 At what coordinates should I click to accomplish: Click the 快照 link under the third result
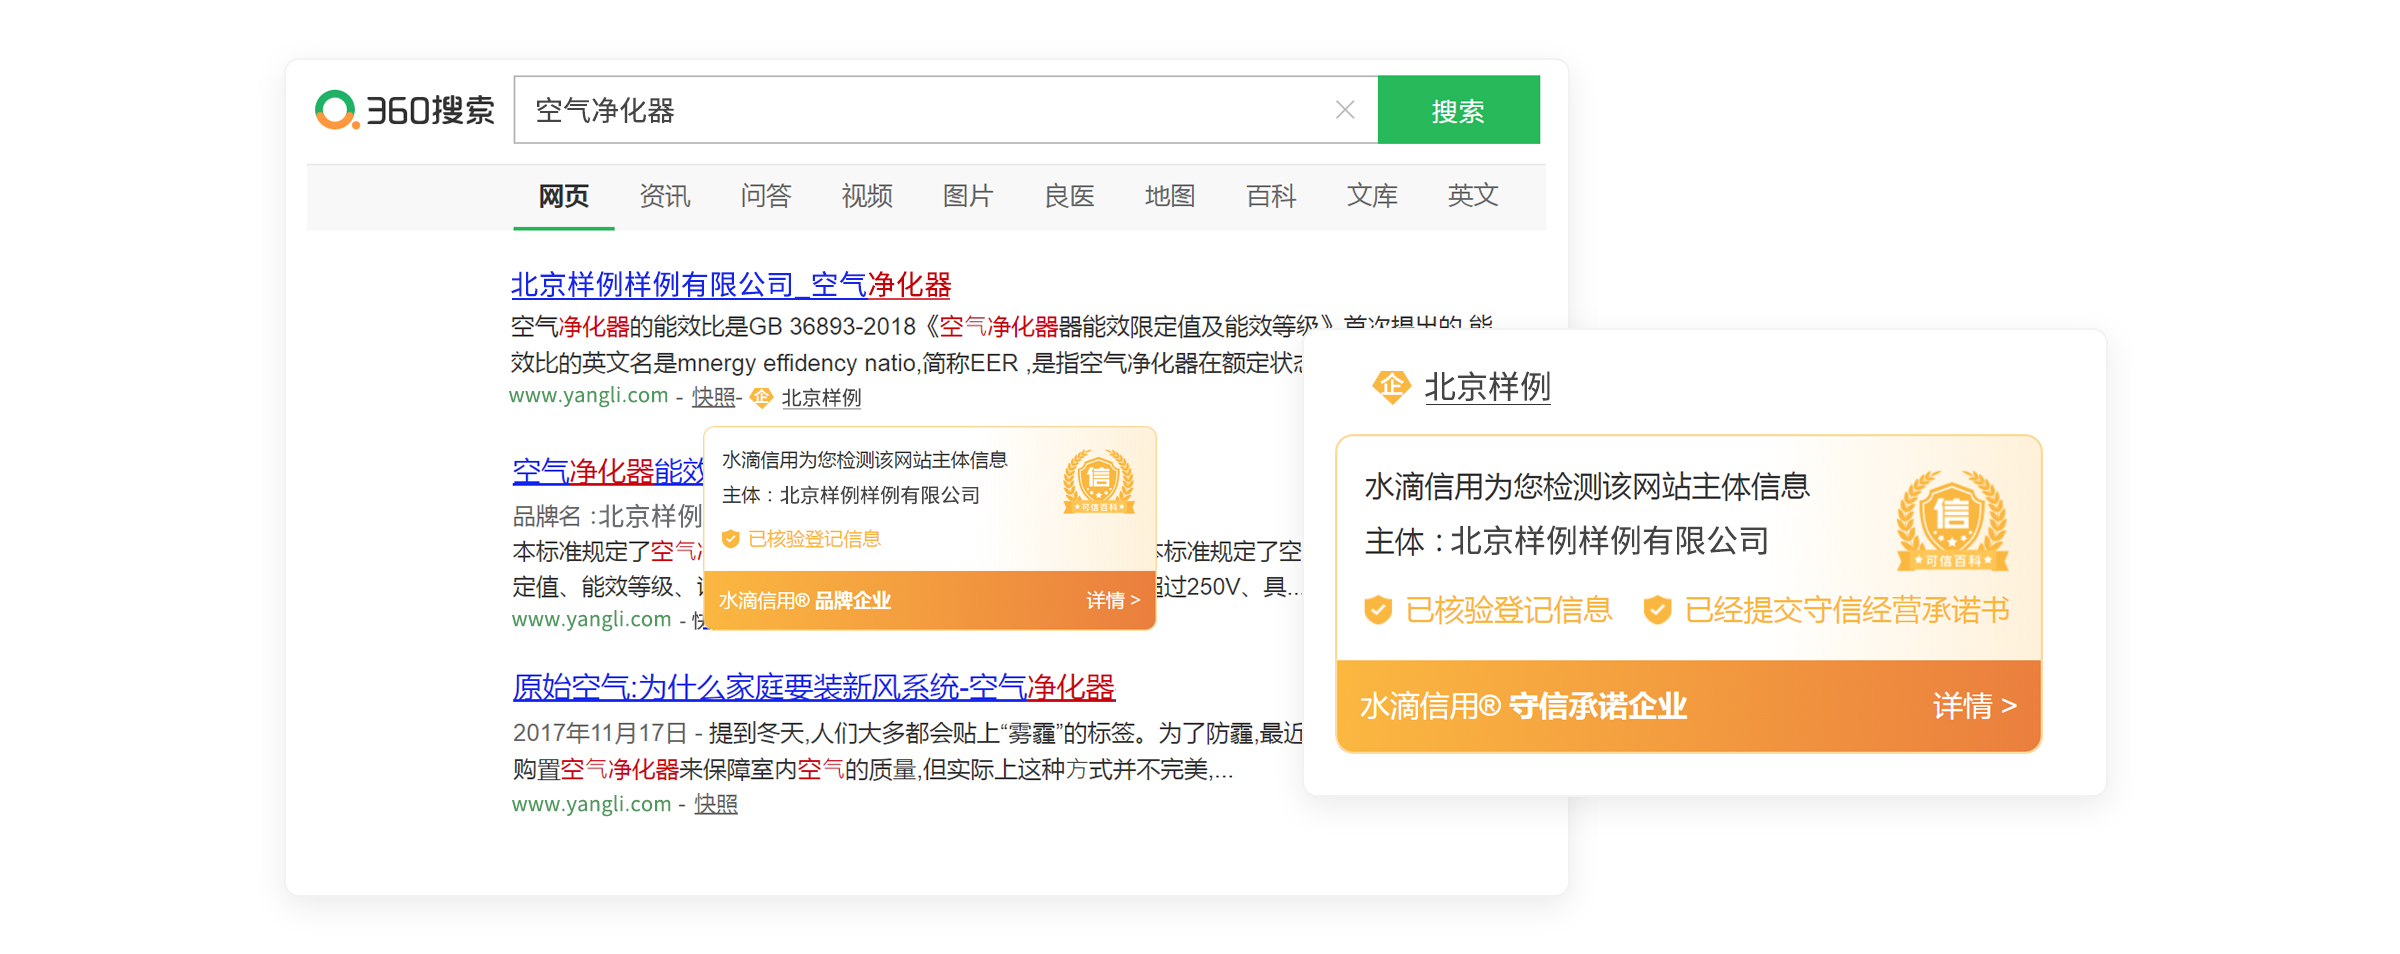(x=716, y=804)
